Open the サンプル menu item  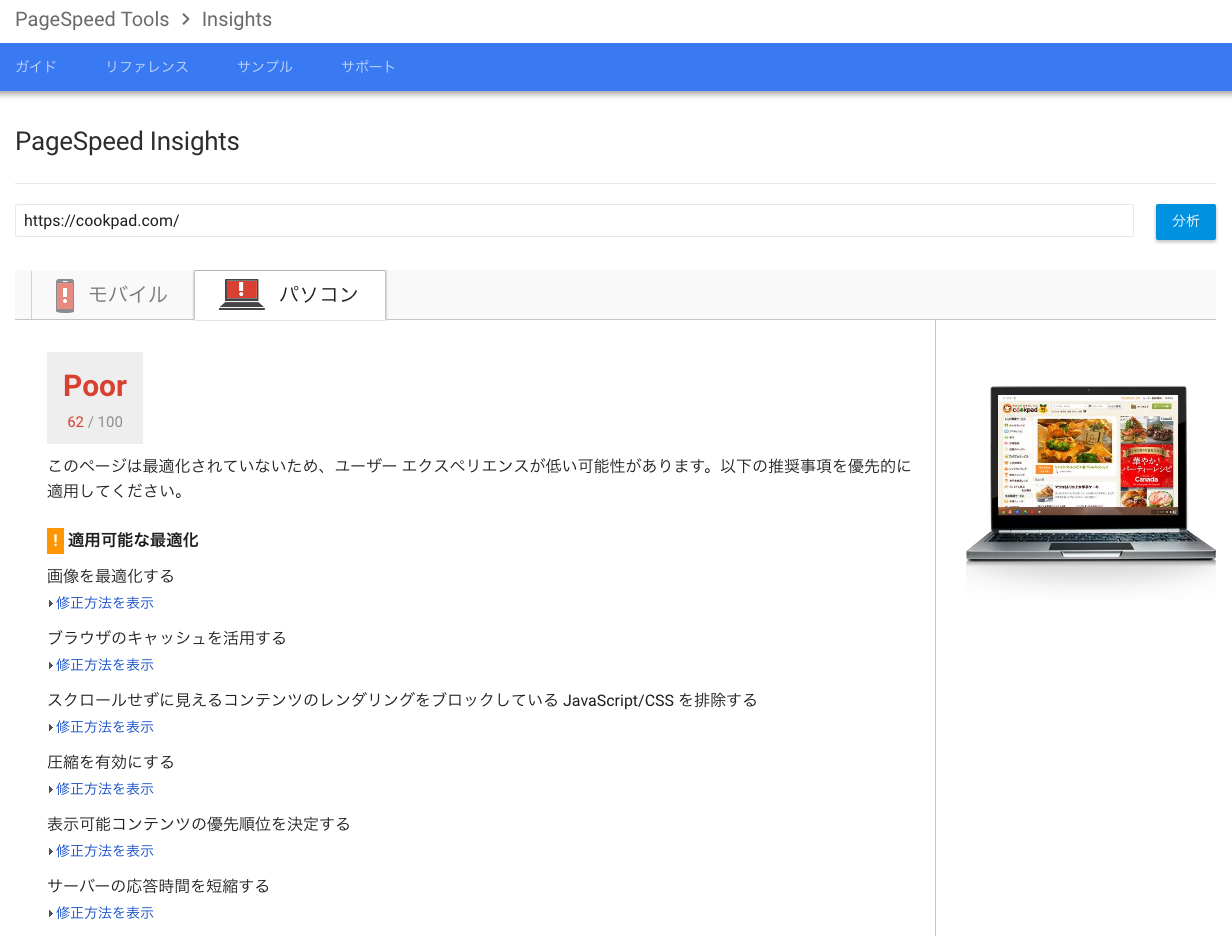(265, 67)
